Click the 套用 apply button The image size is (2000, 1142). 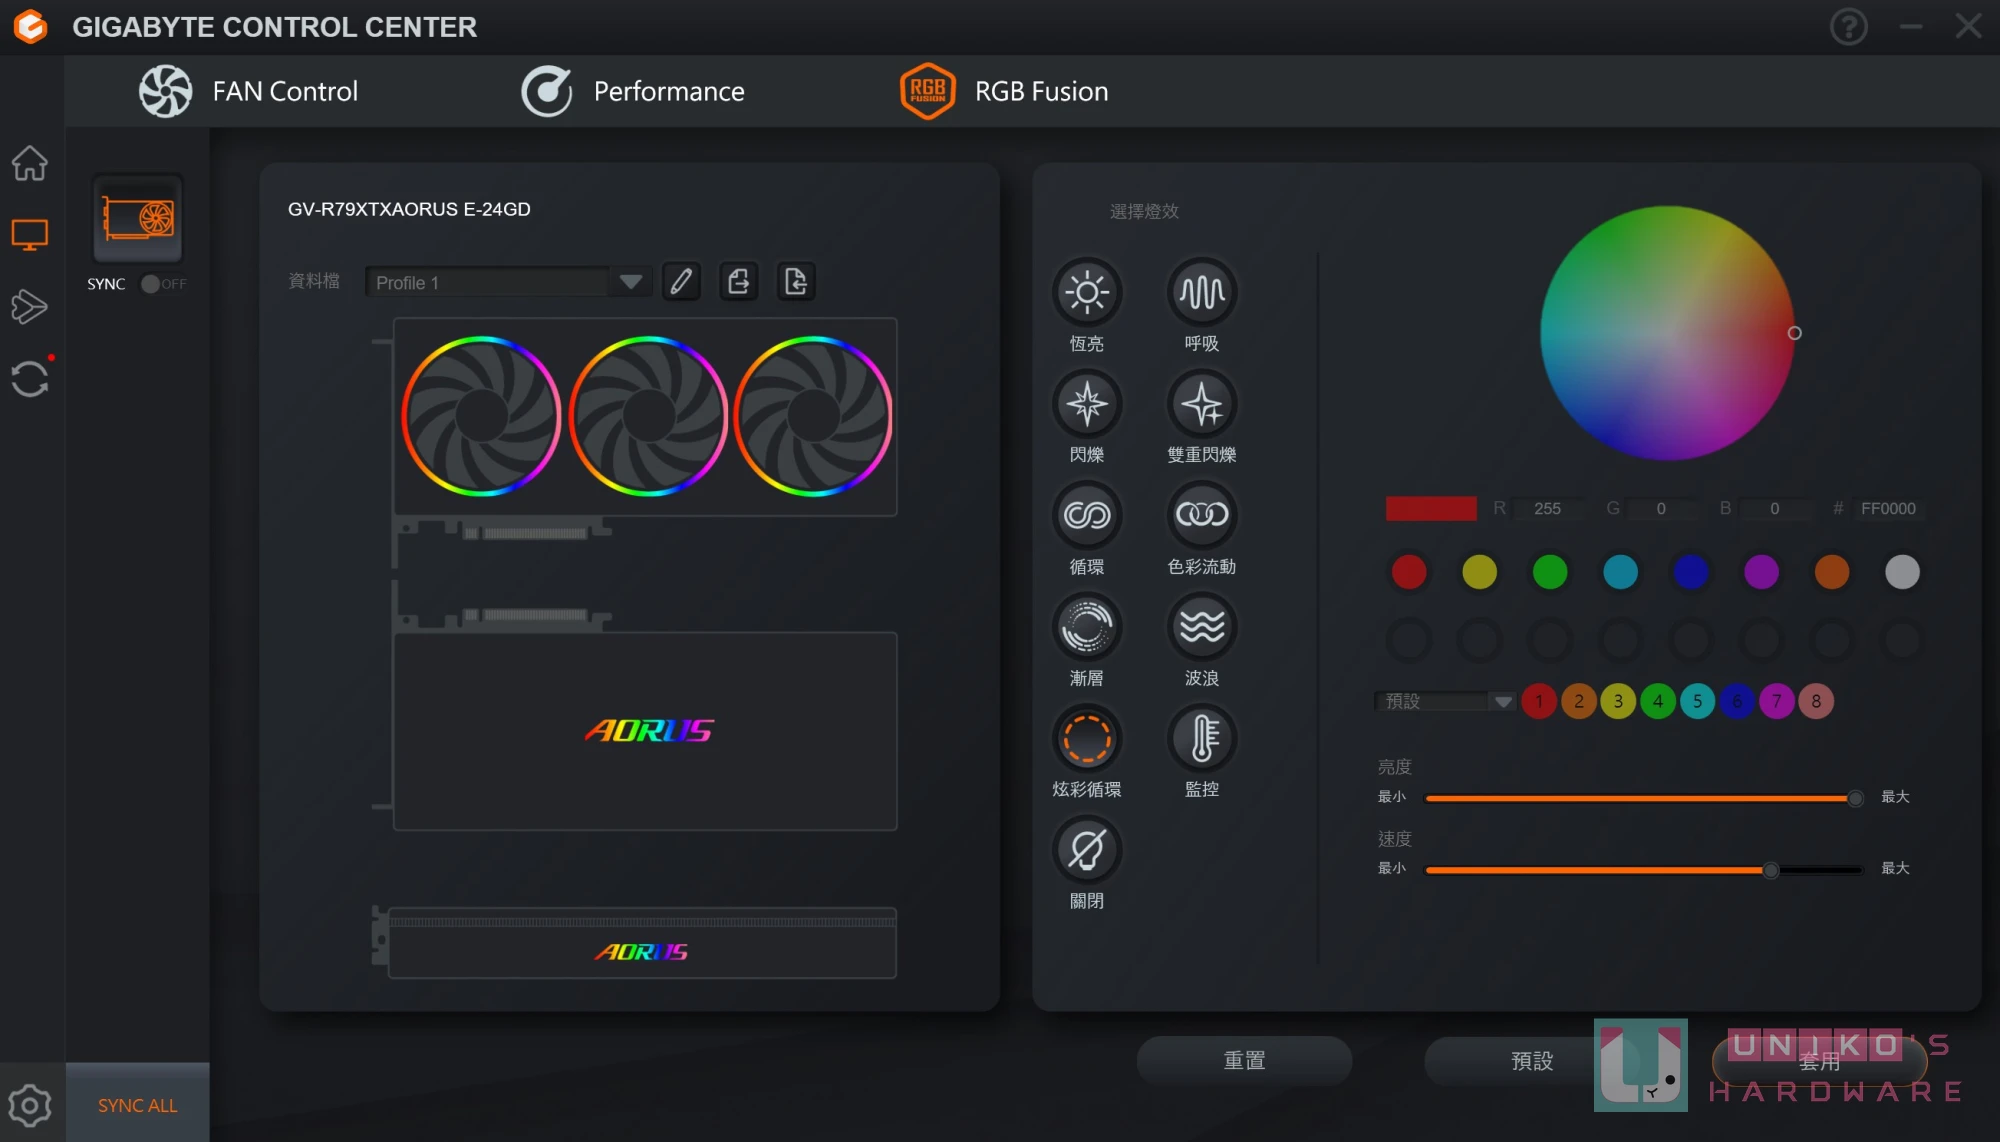click(x=1819, y=1060)
